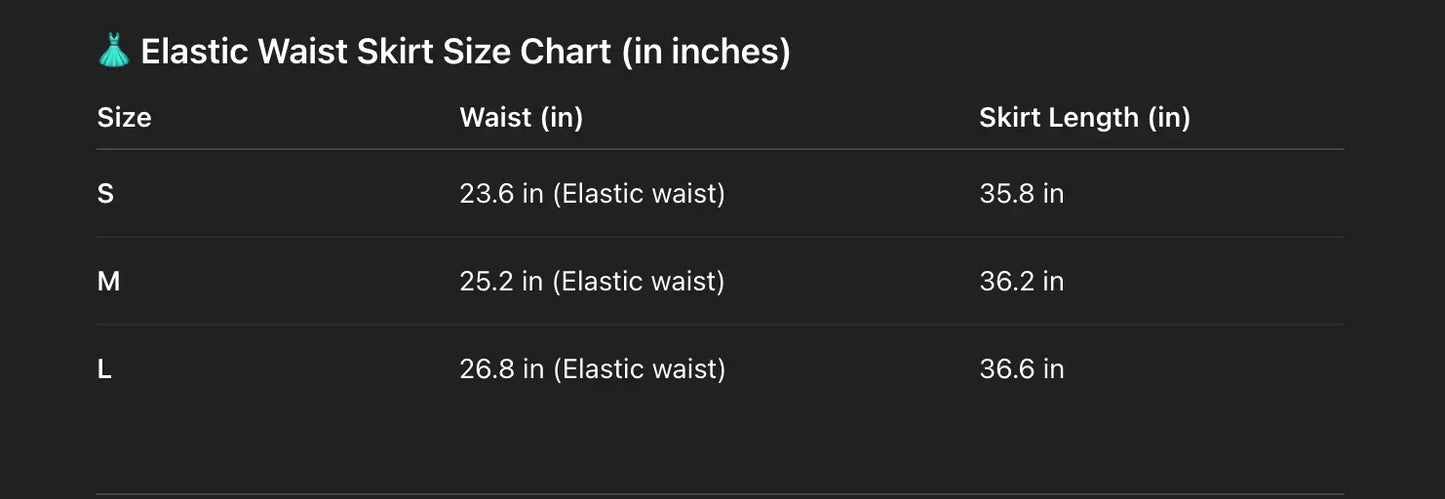Click the S size row label

click(105, 193)
